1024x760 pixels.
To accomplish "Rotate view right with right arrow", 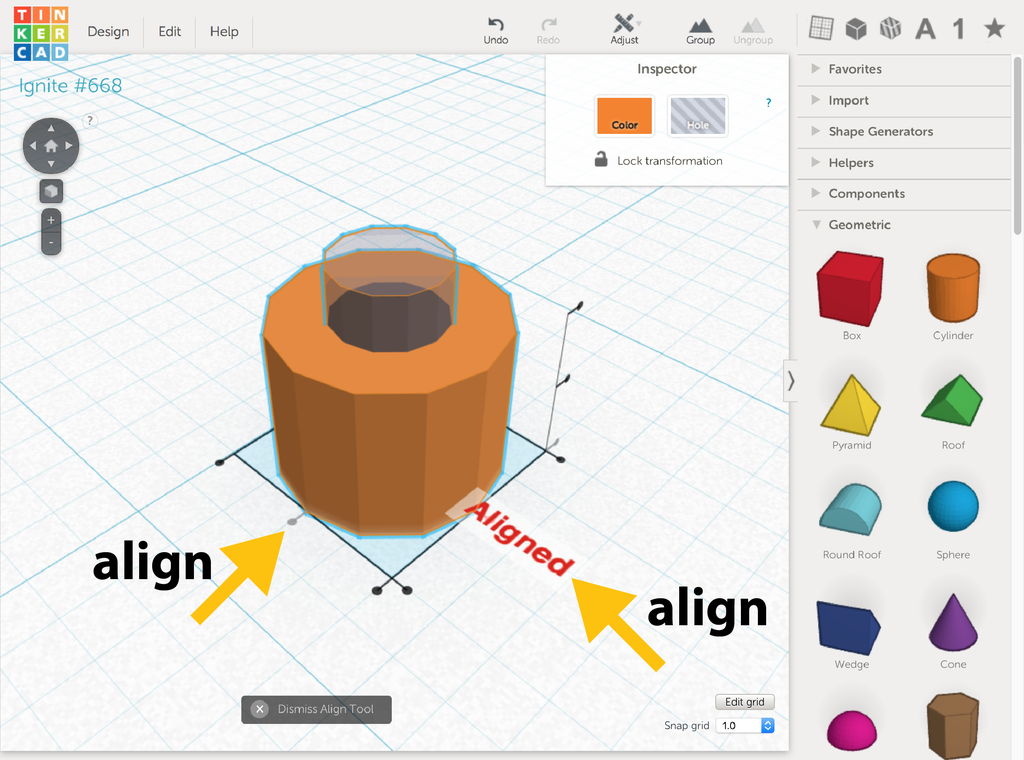I will coord(69,146).
